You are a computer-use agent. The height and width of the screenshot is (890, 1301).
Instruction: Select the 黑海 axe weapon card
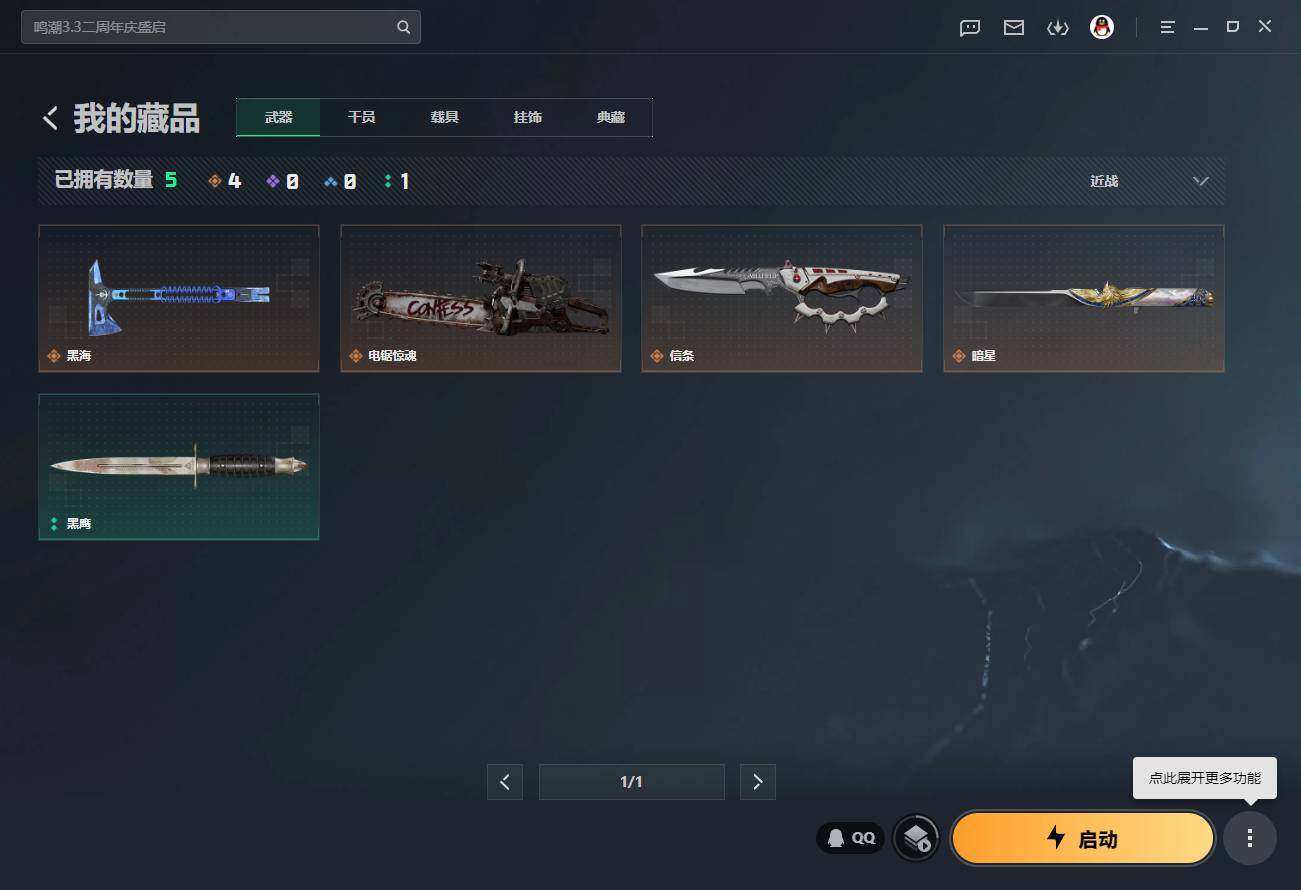(179, 298)
